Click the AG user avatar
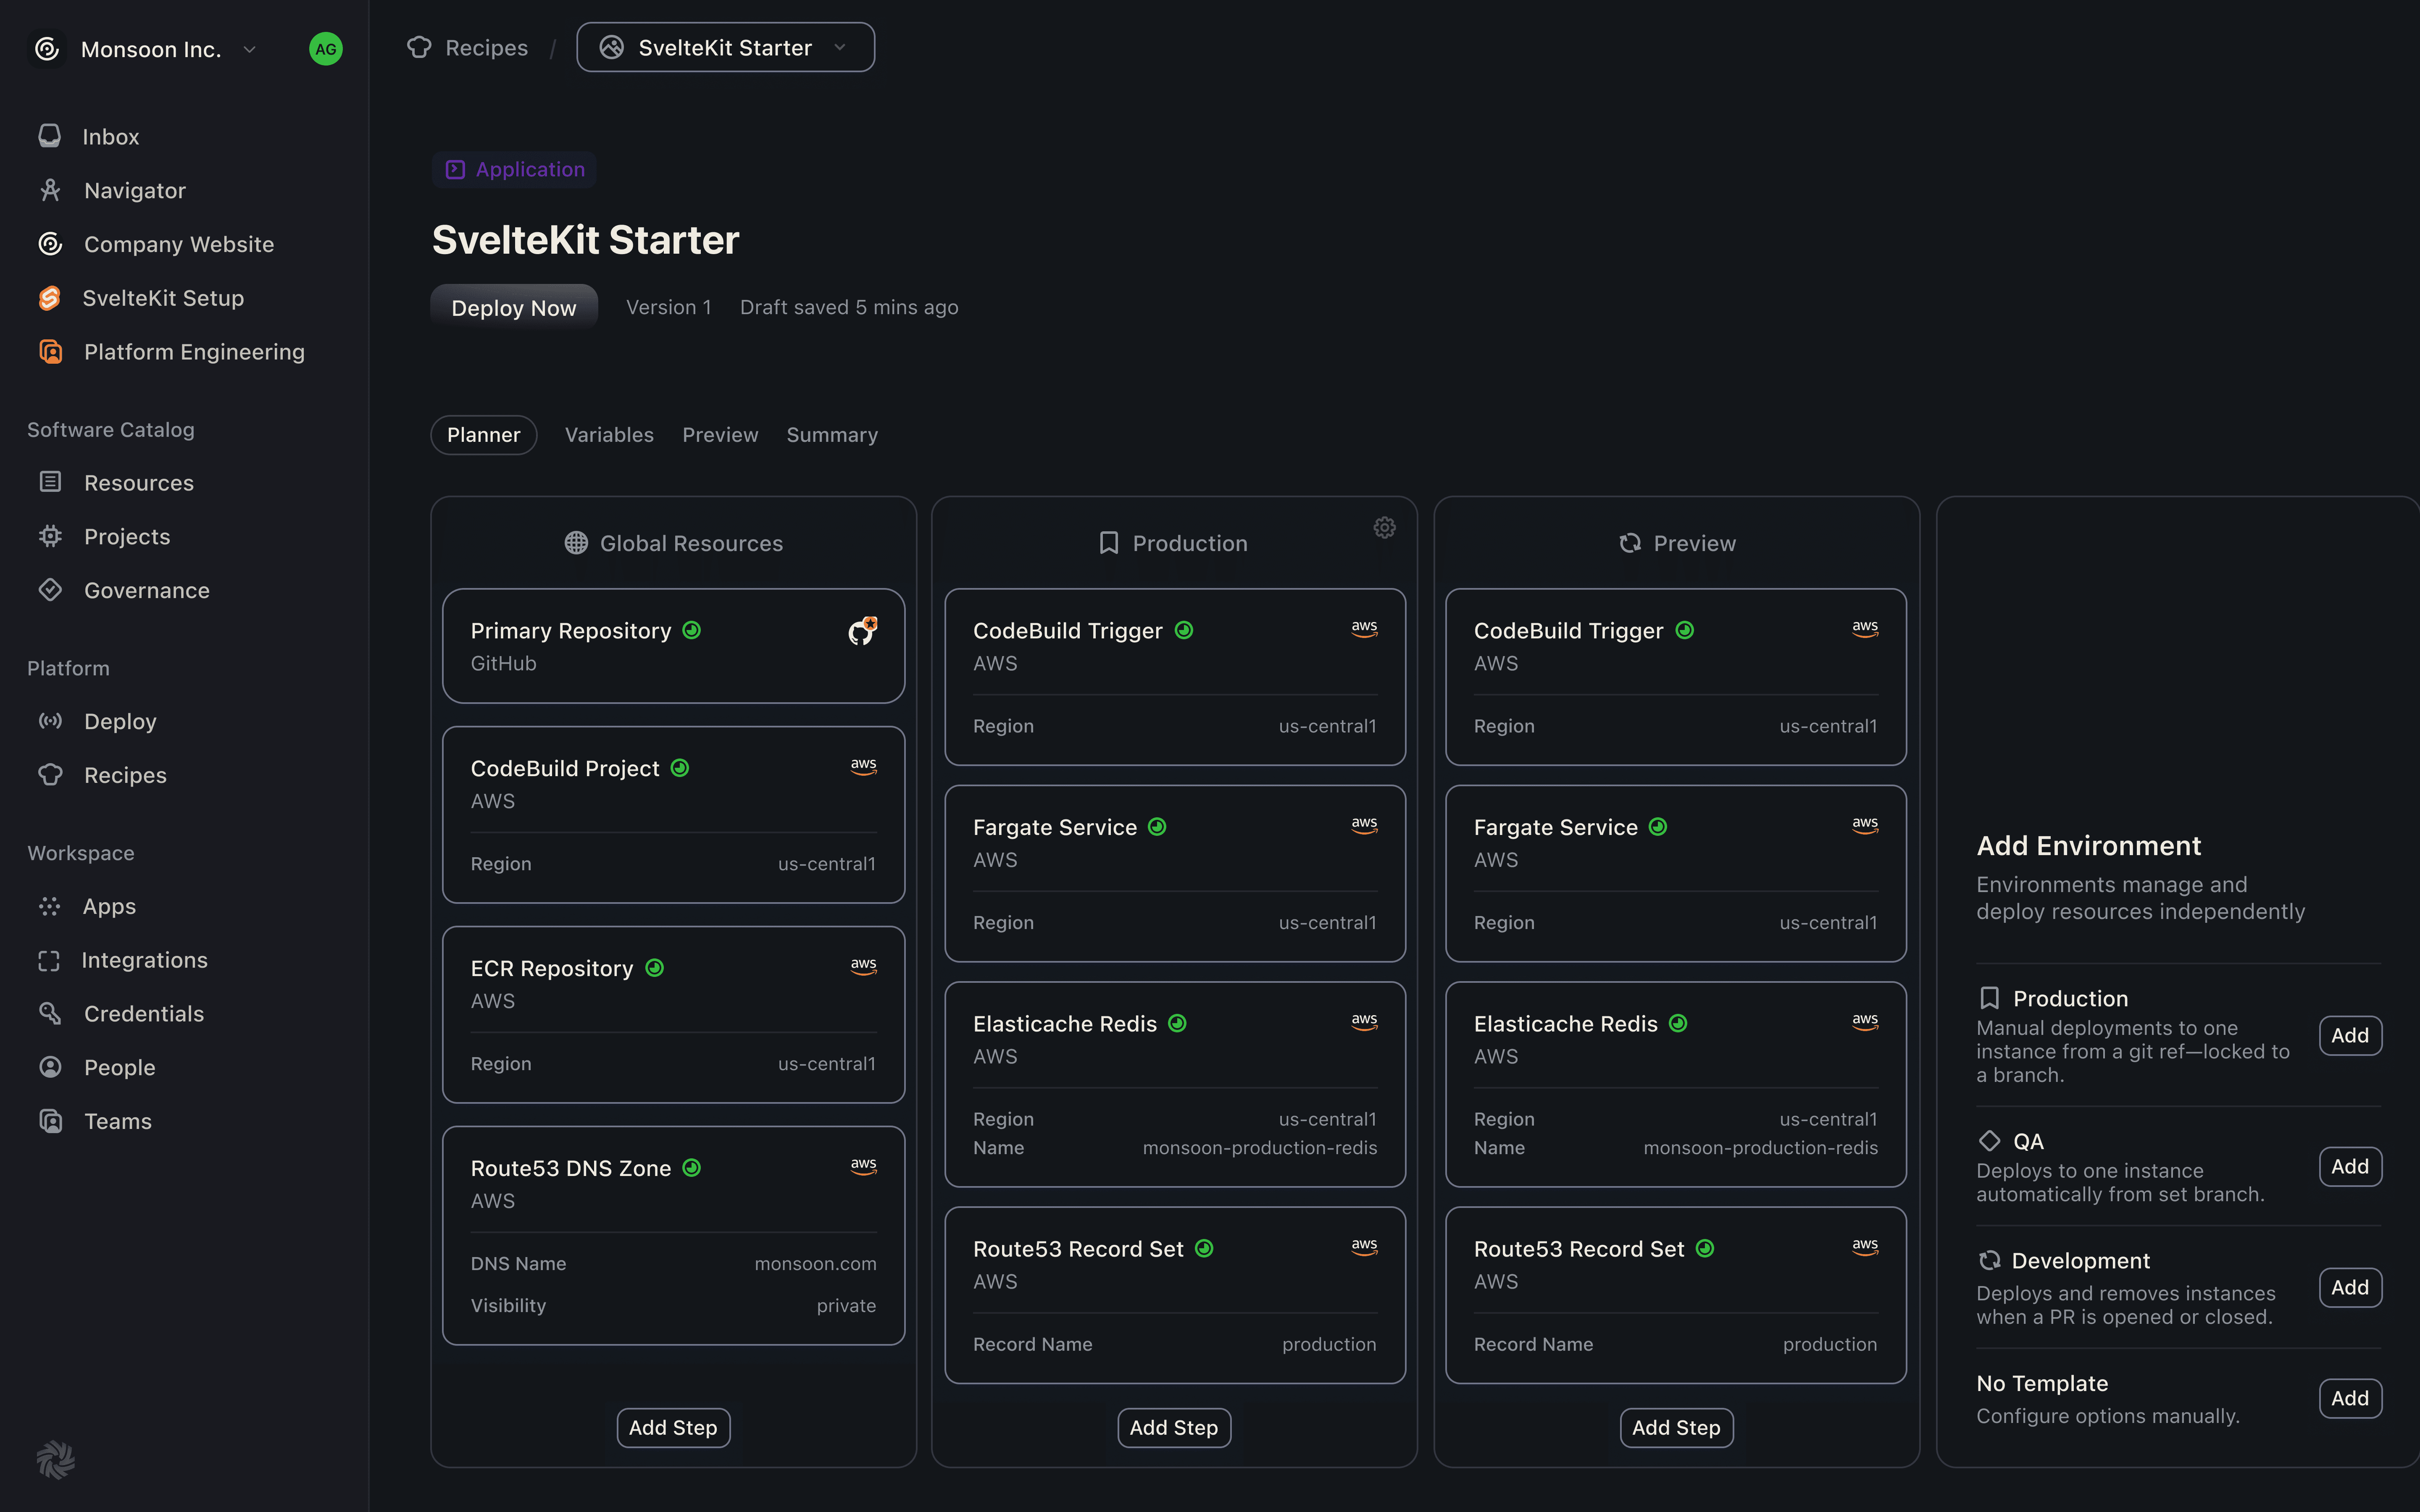 pos(326,49)
